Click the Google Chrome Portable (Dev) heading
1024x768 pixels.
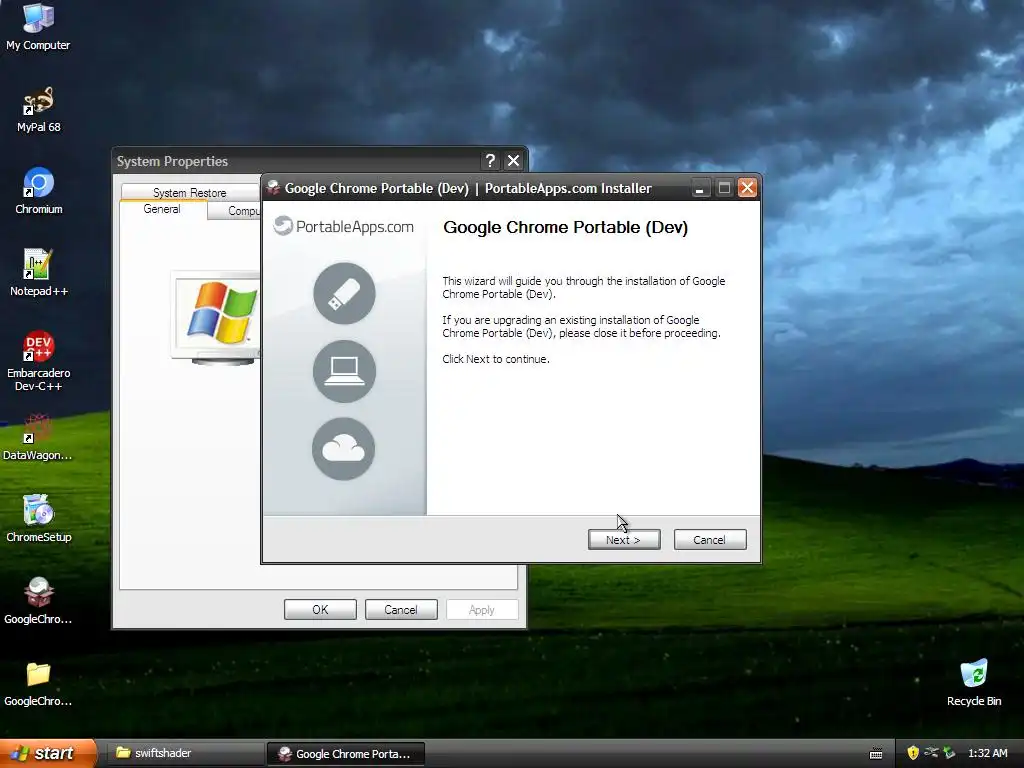[x=566, y=227]
